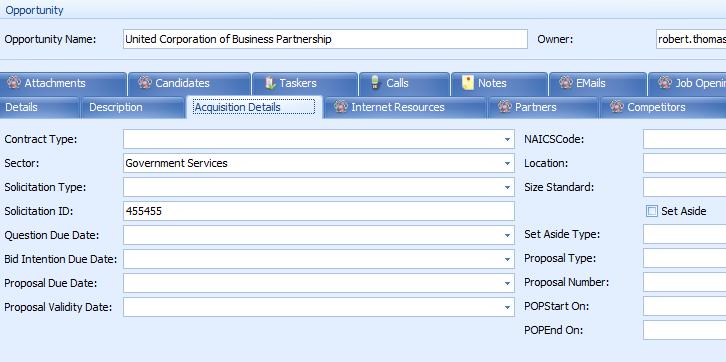Show the Notes tab

click(499, 83)
